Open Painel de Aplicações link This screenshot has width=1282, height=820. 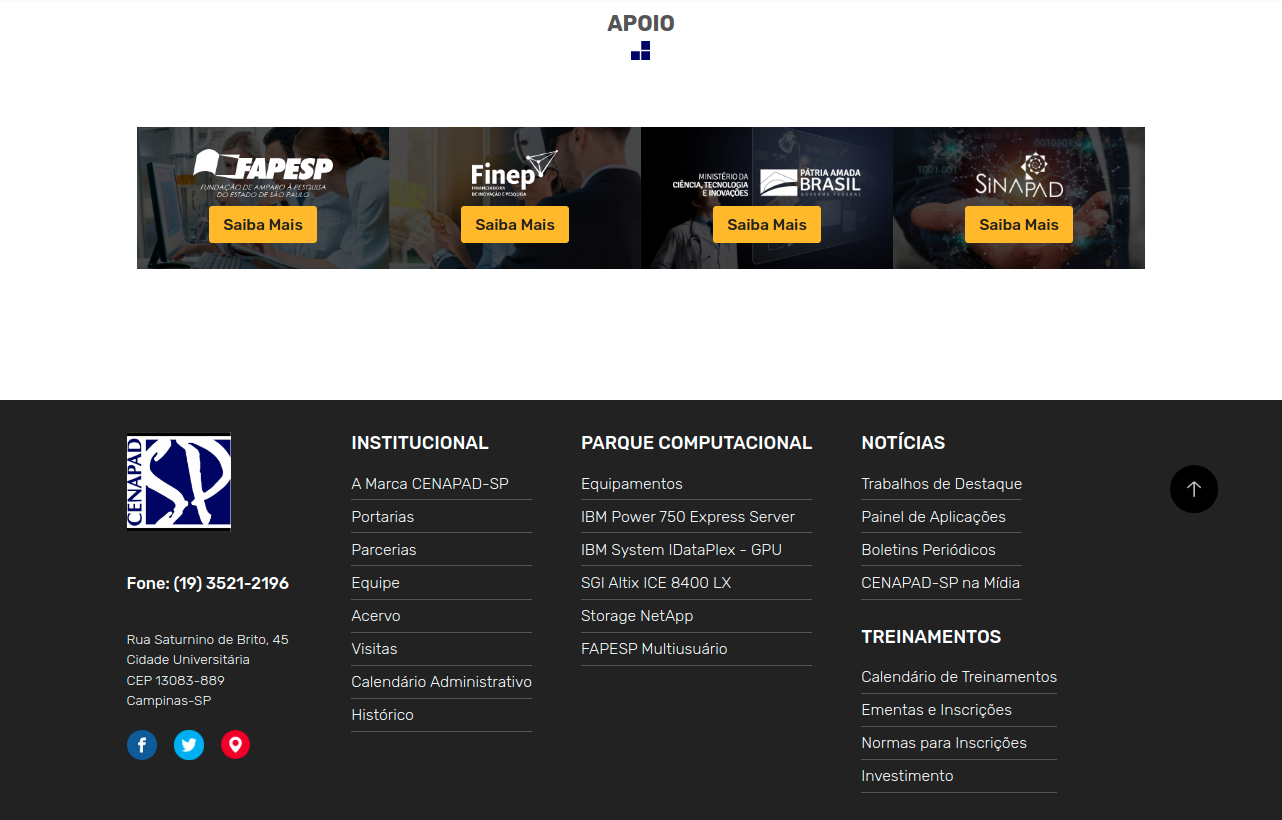[934, 517]
